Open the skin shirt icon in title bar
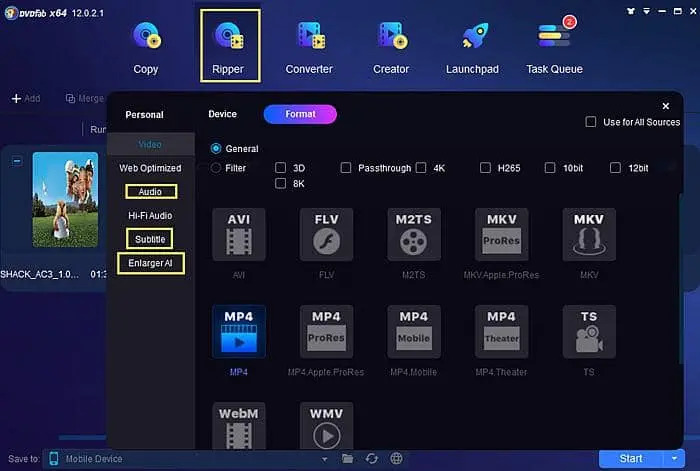Screen dimensions: 700x471 click(x=630, y=11)
